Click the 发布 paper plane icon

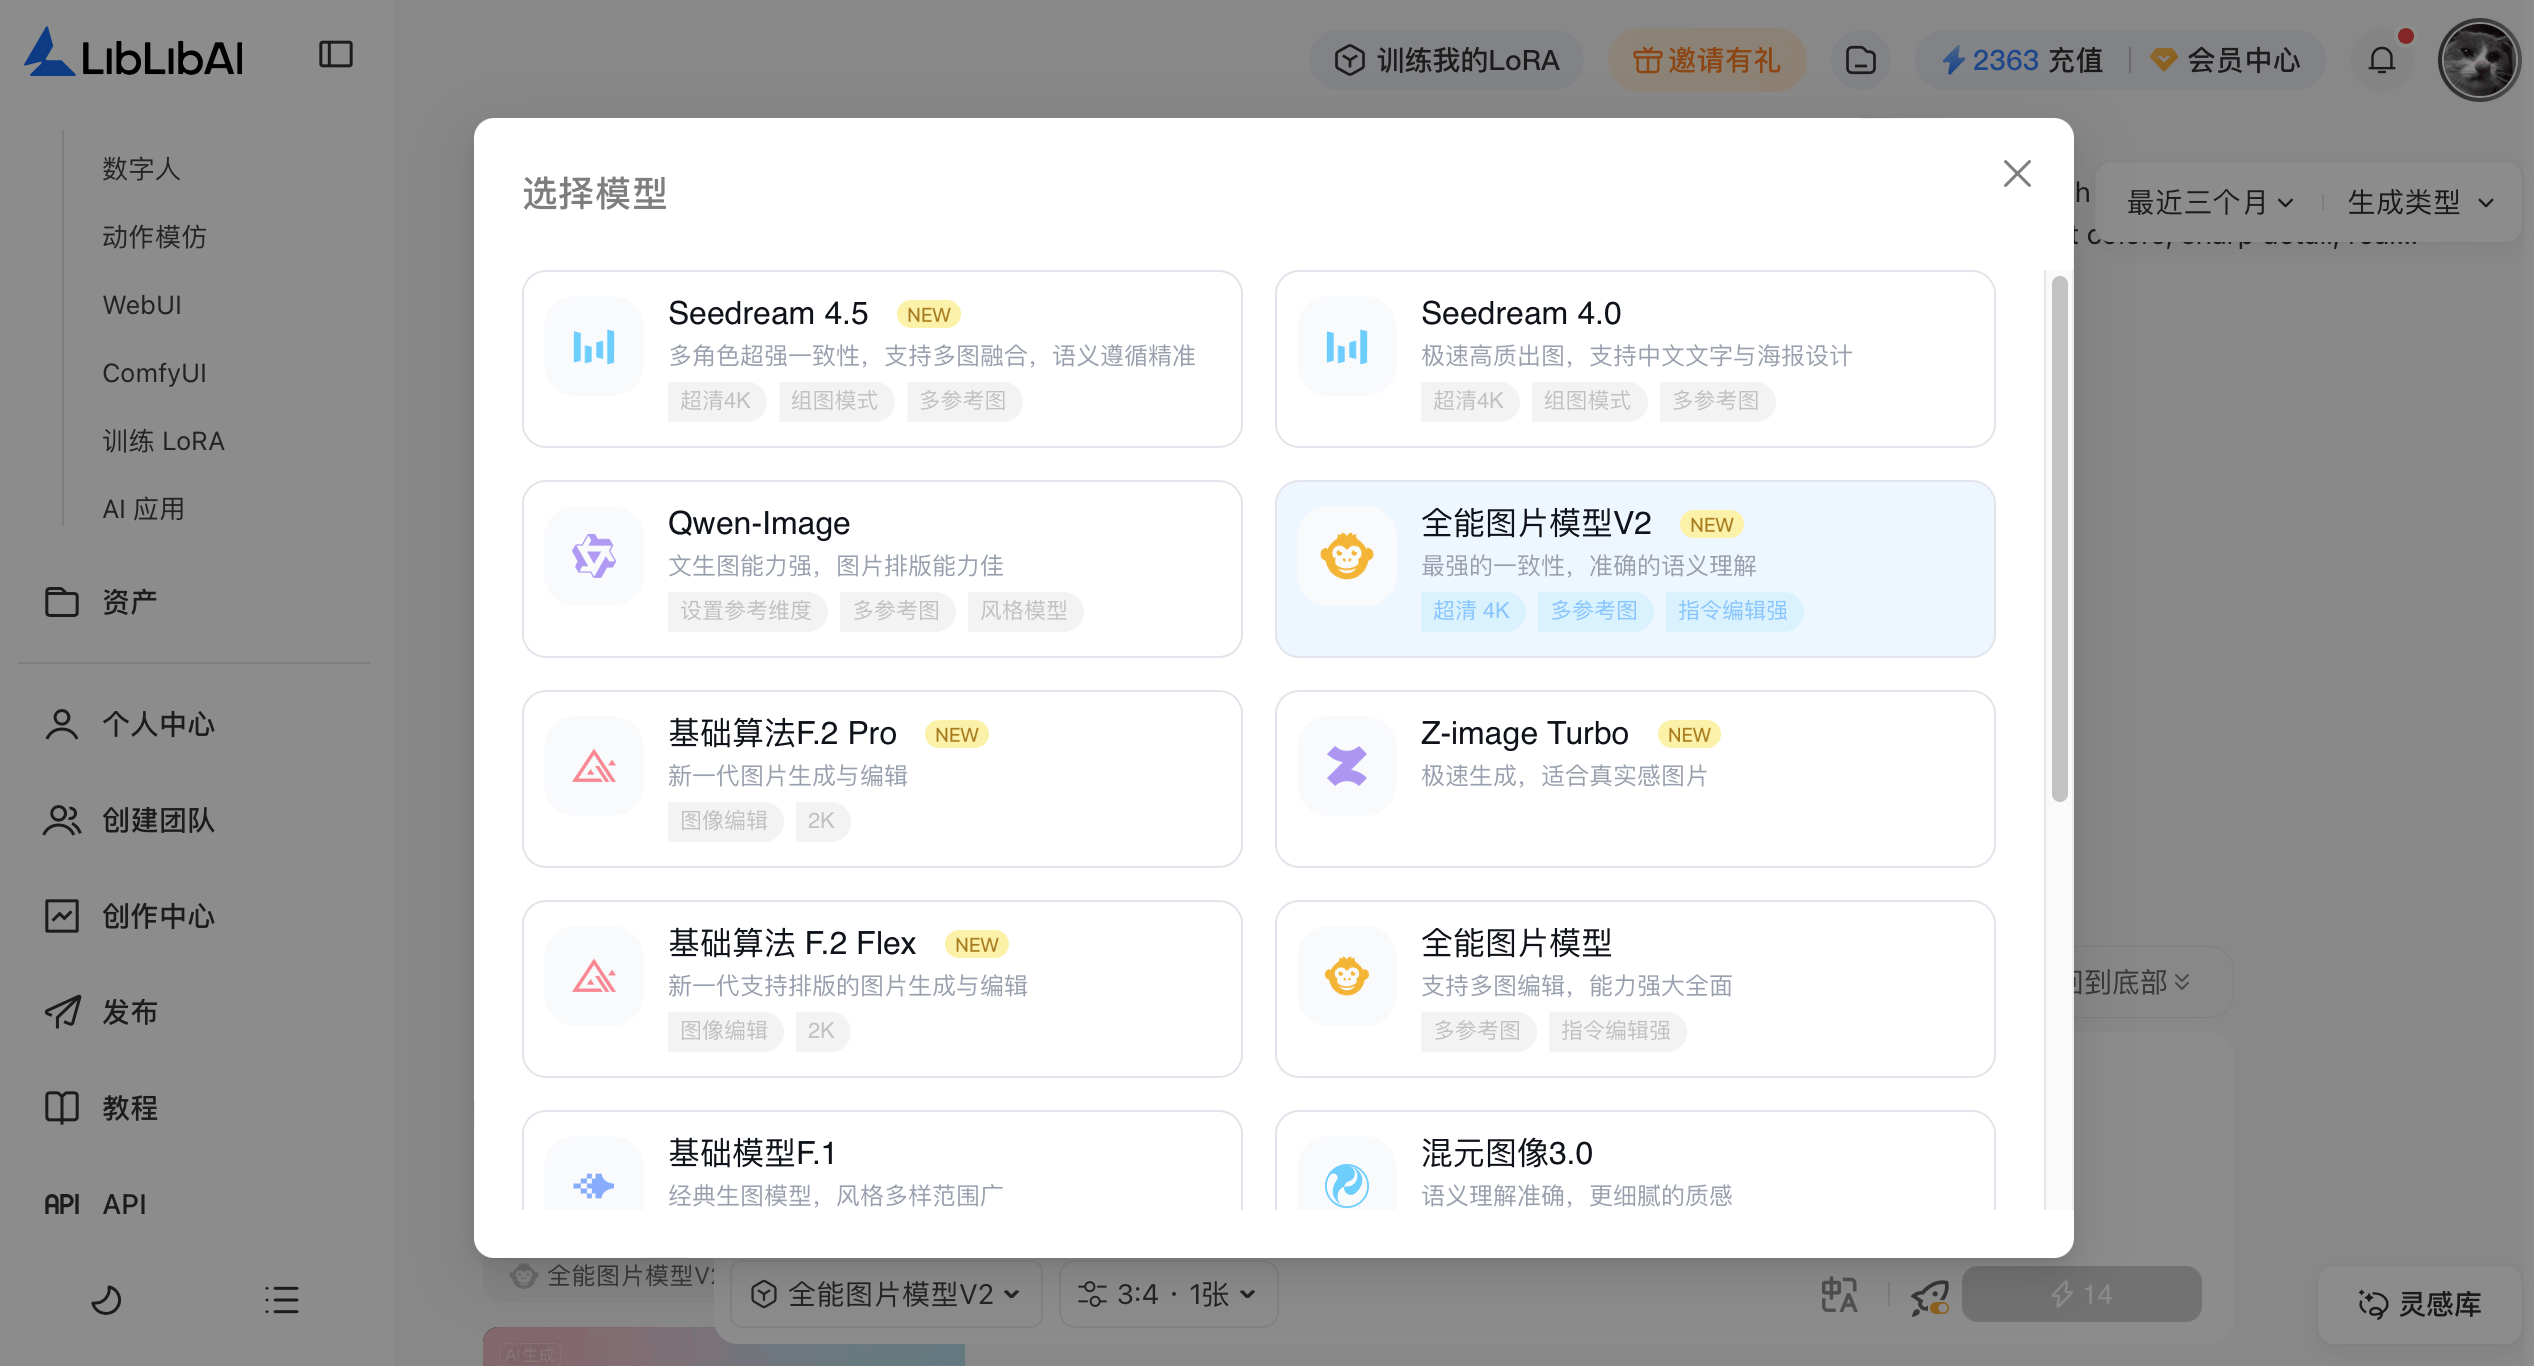(x=62, y=1012)
